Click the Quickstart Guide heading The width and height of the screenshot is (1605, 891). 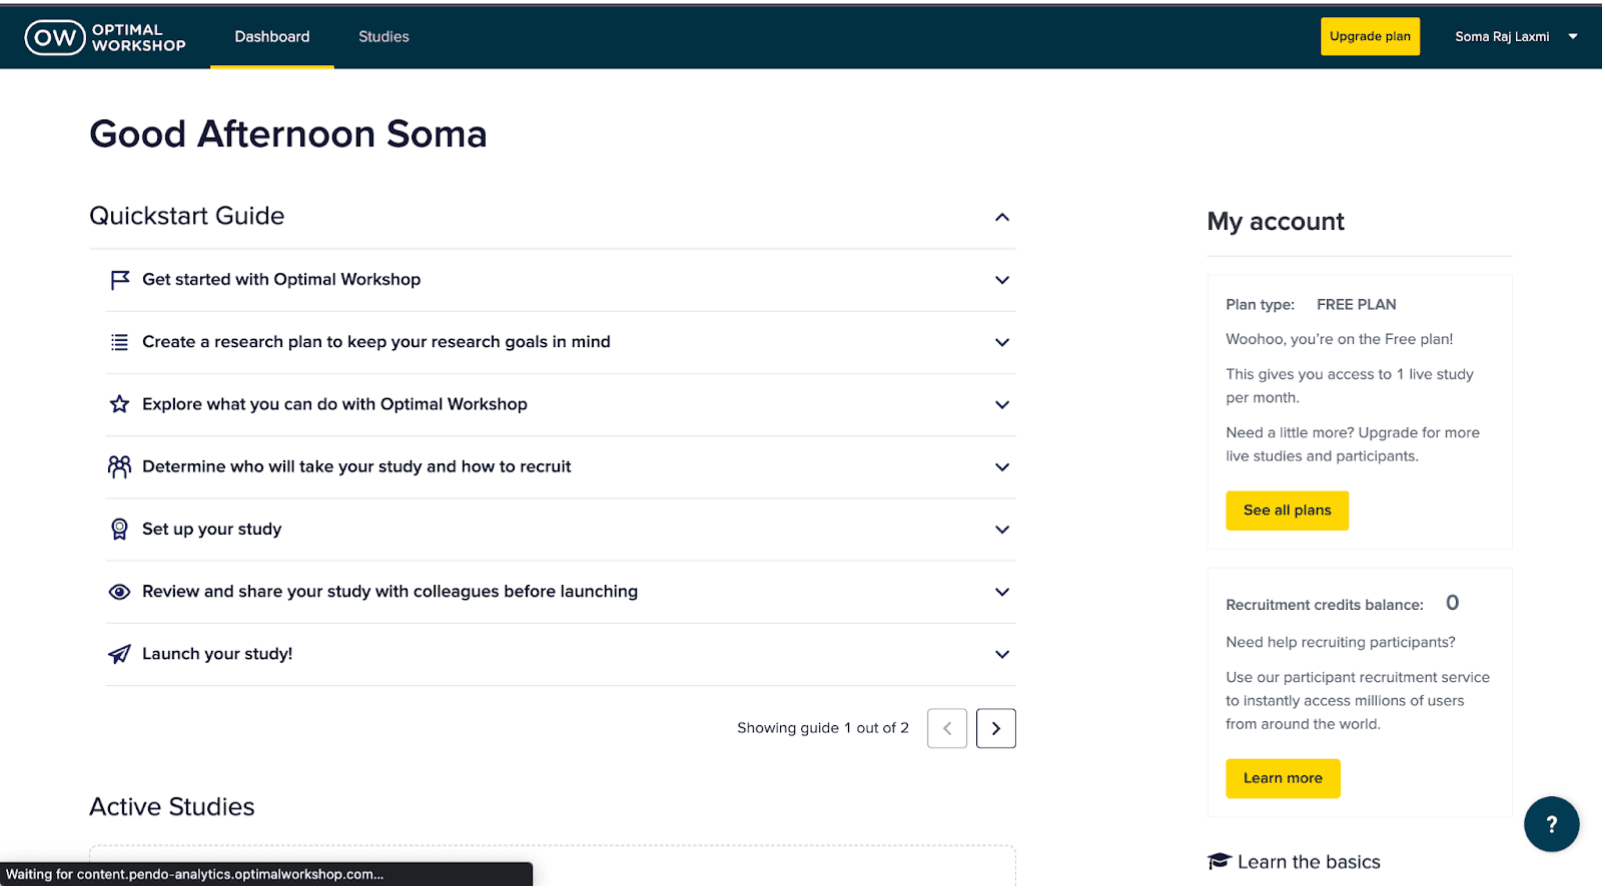point(187,217)
